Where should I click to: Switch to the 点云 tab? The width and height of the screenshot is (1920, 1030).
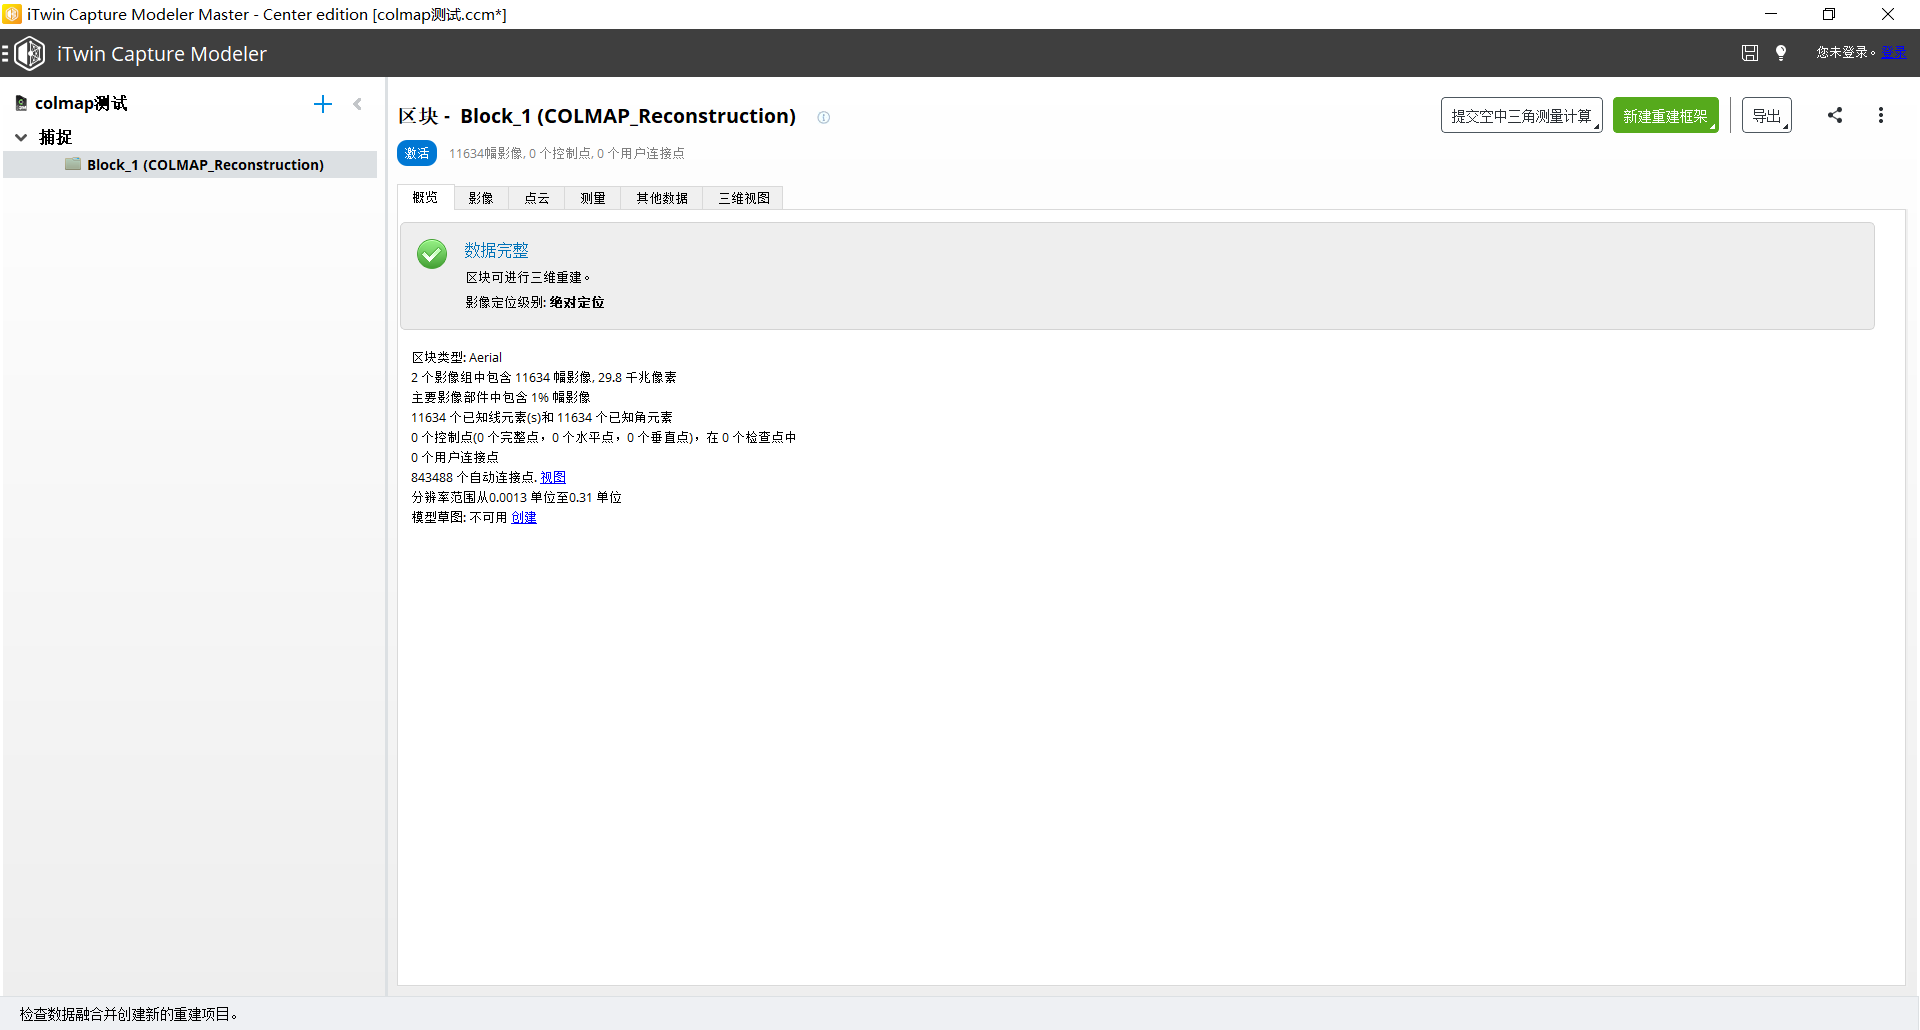coord(537,198)
